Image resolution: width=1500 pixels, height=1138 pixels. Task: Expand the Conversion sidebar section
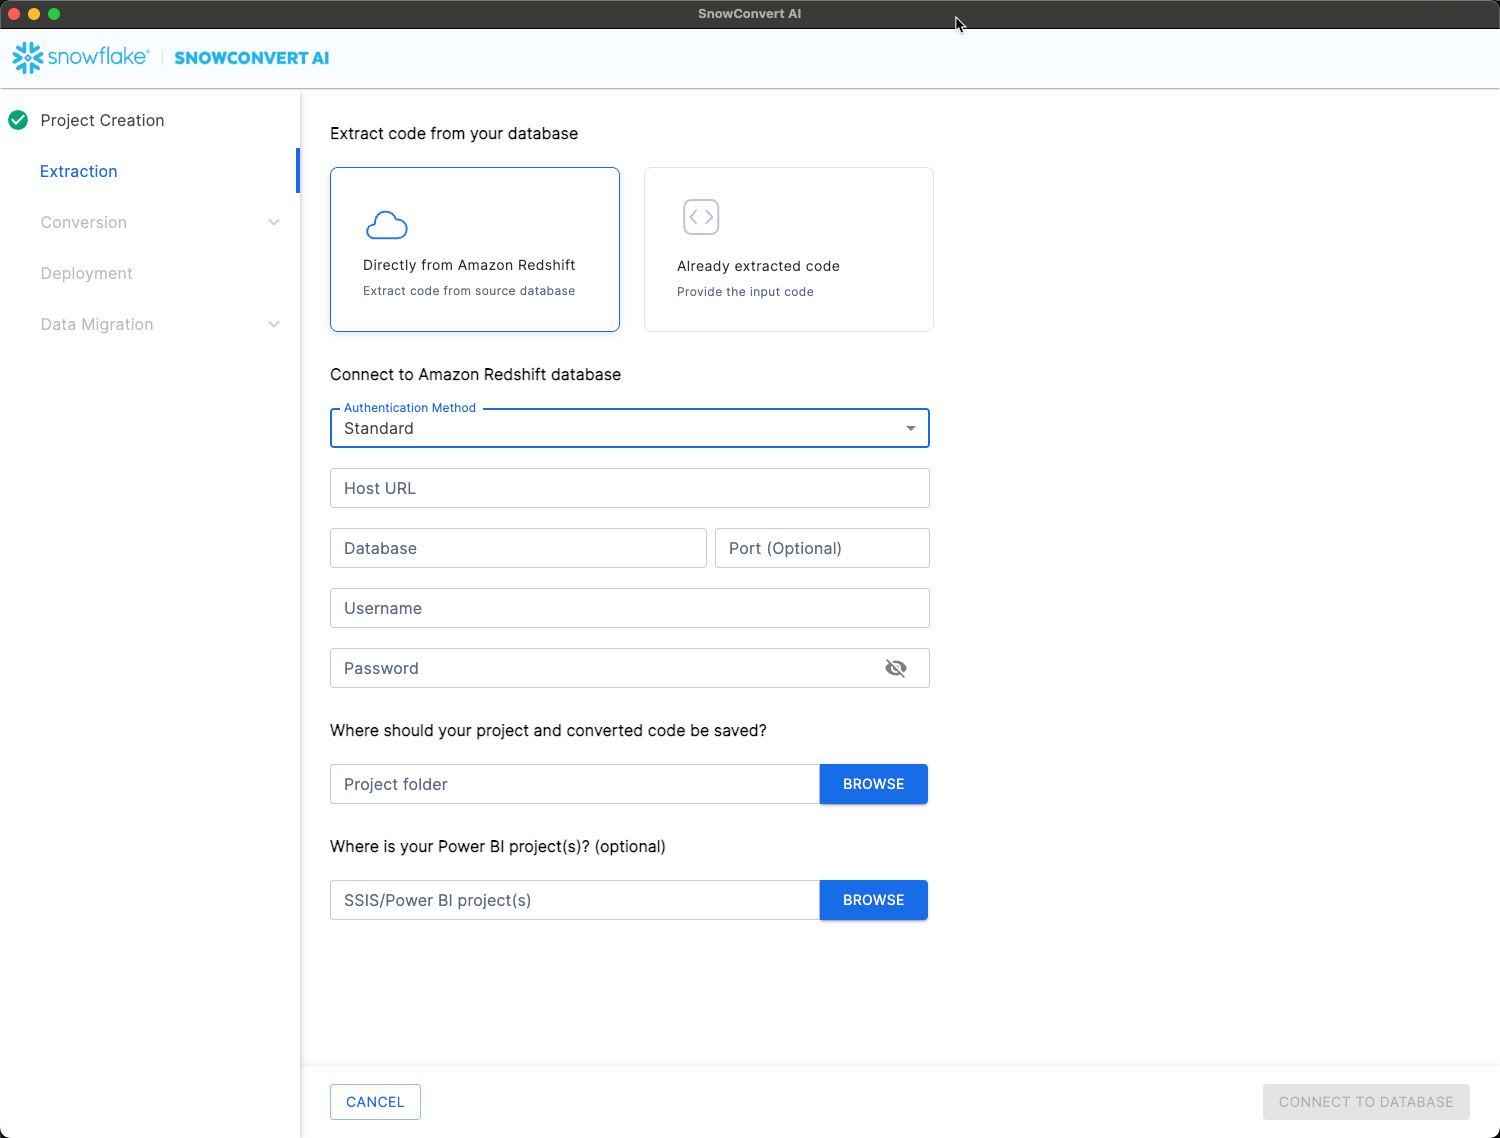(x=274, y=222)
